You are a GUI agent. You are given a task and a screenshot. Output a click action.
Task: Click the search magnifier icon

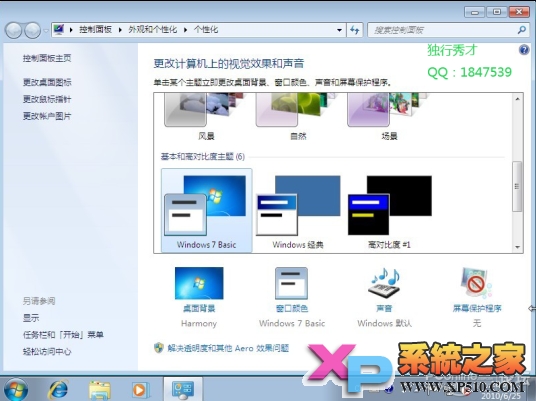point(522,30)
